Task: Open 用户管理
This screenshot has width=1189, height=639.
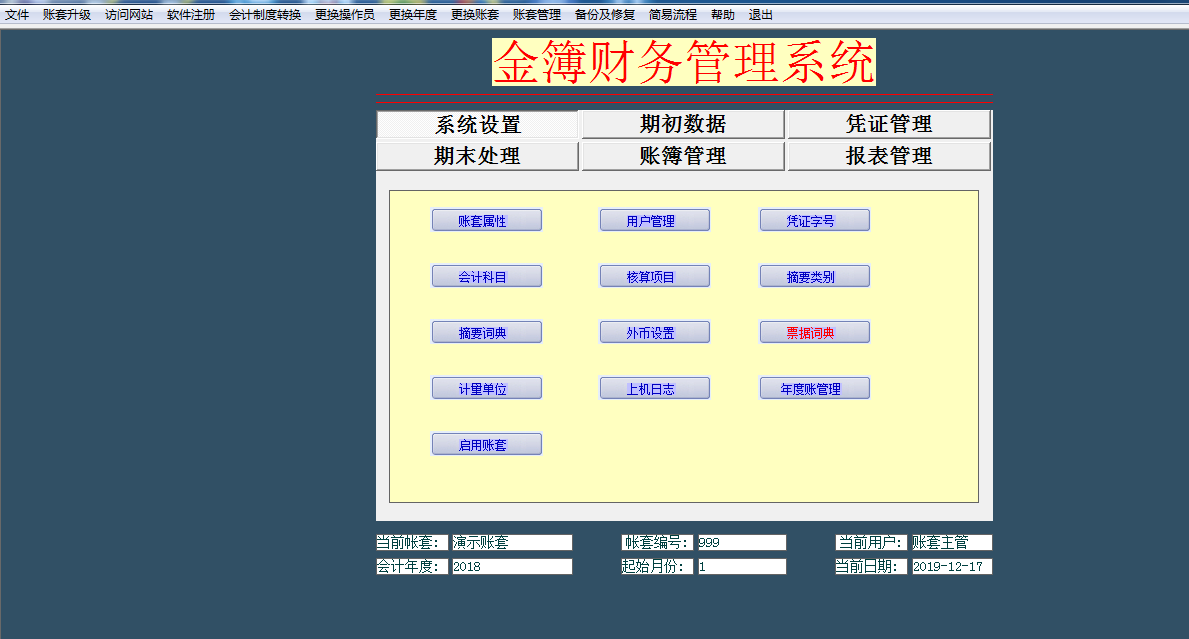Action: click(x=655, y=221)
